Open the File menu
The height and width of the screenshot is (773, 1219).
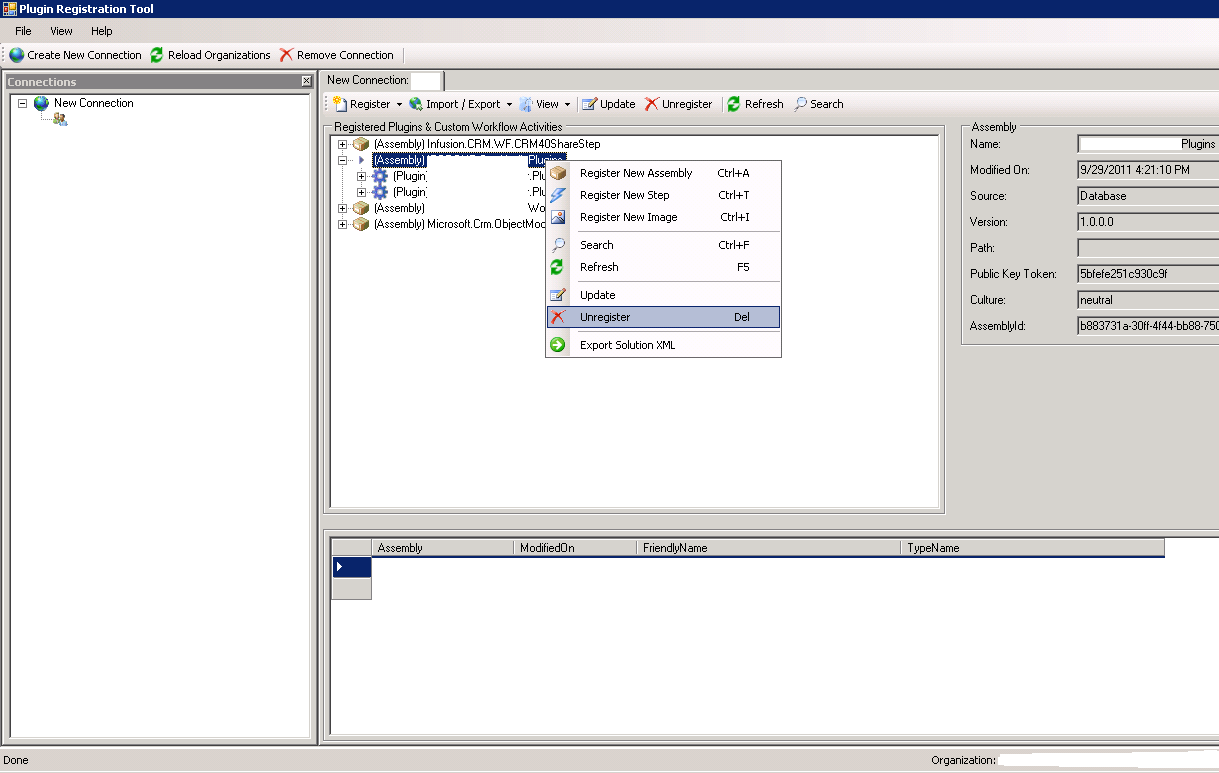(23, 31)
